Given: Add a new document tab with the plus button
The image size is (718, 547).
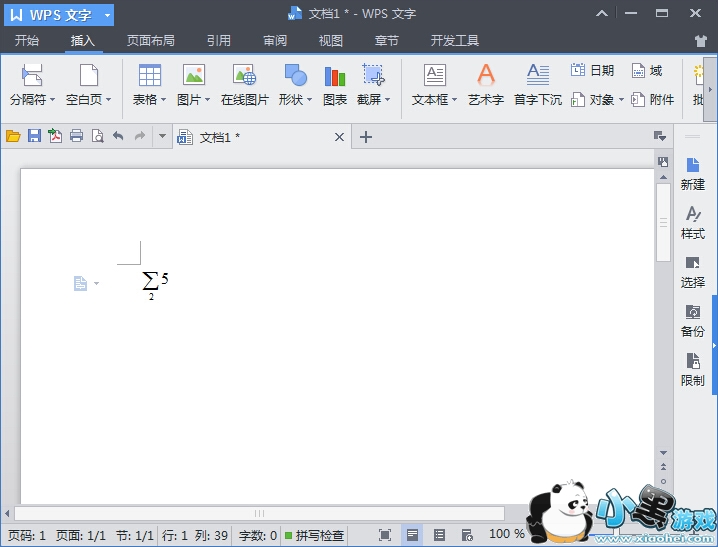Looking at the screenshot, I should [x=366, y=137].
